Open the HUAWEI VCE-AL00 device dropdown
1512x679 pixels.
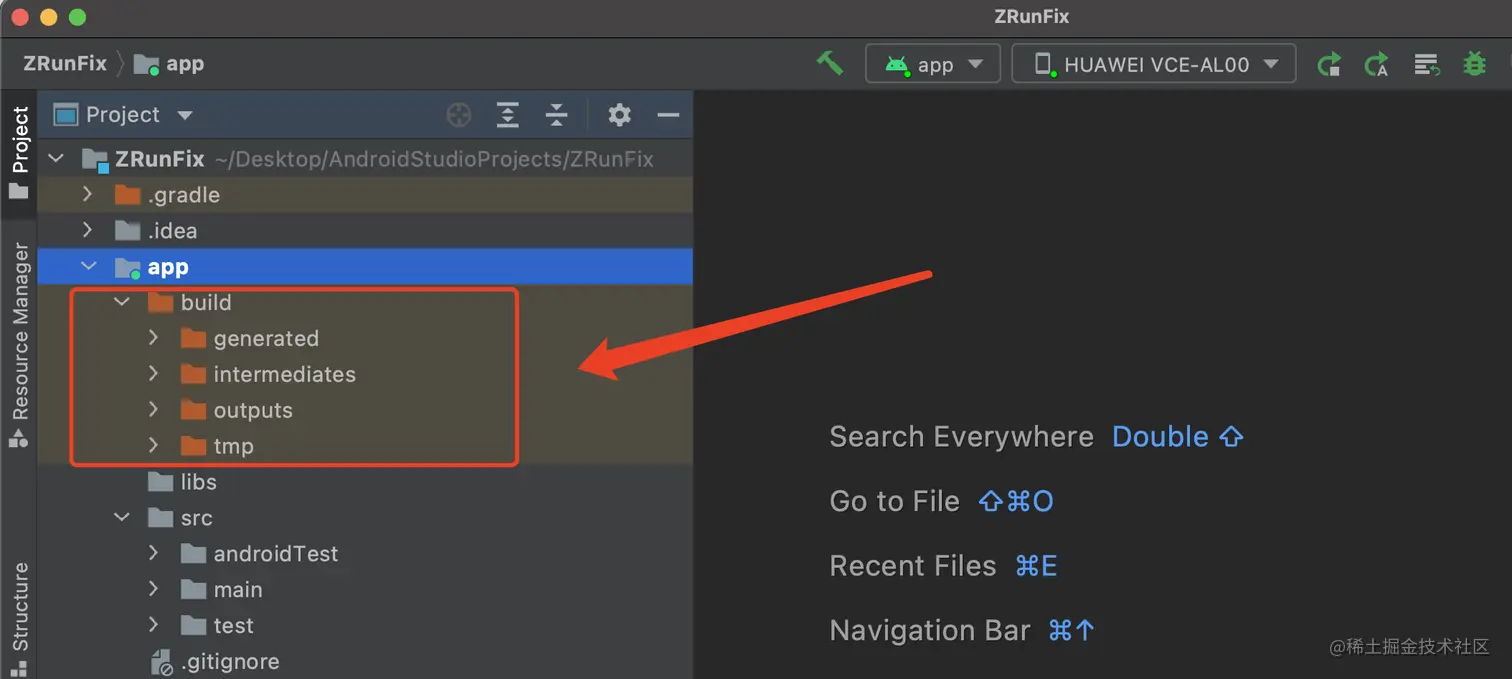1154,64
